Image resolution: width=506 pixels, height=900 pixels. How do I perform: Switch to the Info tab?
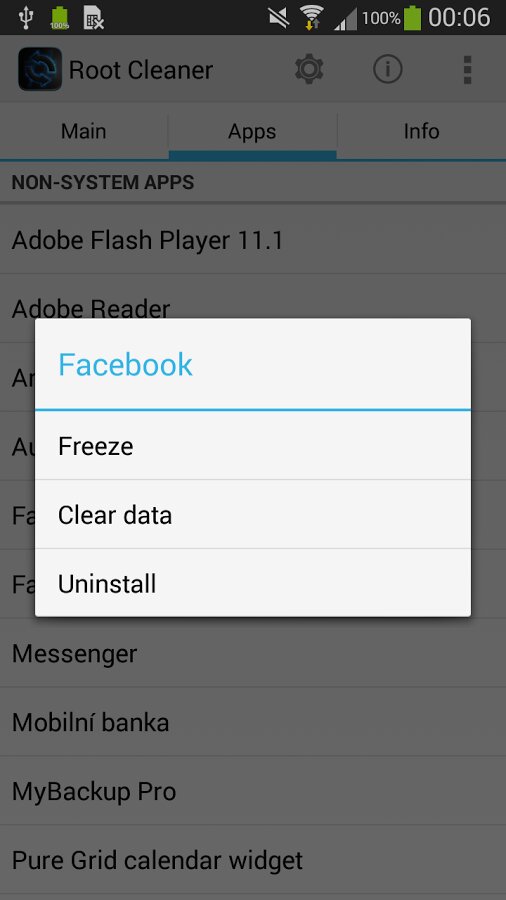pos(422,131)
